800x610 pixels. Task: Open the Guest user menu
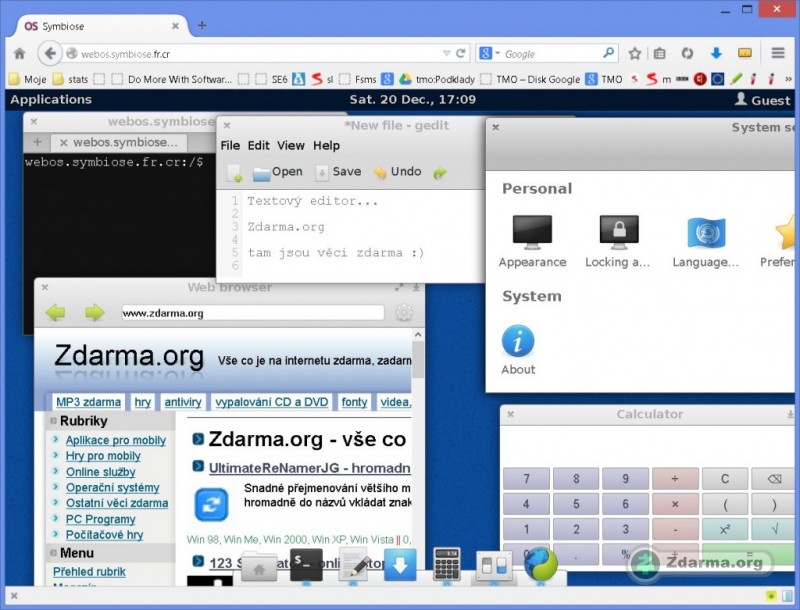coord(763,100)
